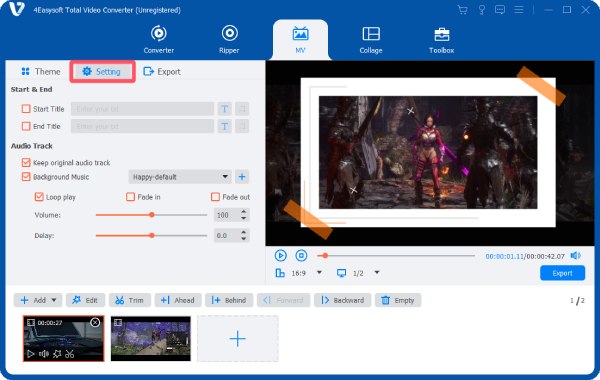Screen dimensions: 600x380
Task: Add a background music file with plus
Action: click(242, 176)
